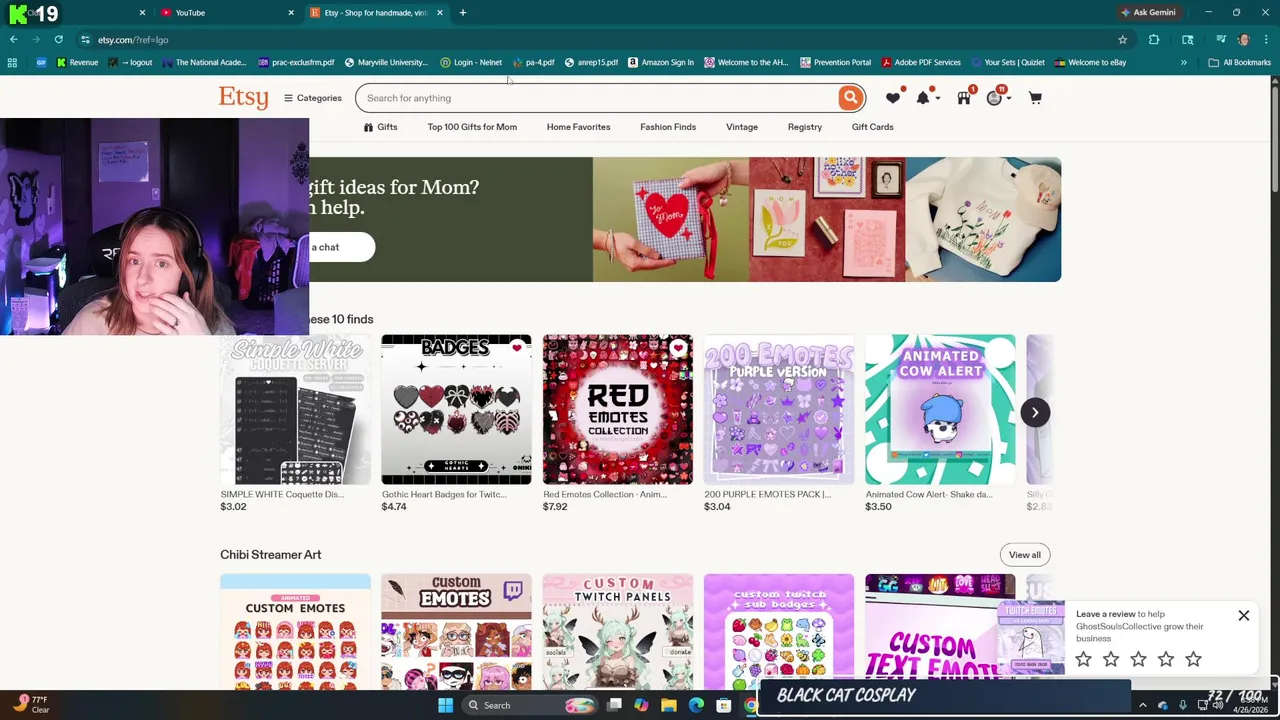The width and height of the screenshot is (1280, 720).
Task: Show next finds with carousel arrow
Action: pyautogui.click(x=1035, y=412)
